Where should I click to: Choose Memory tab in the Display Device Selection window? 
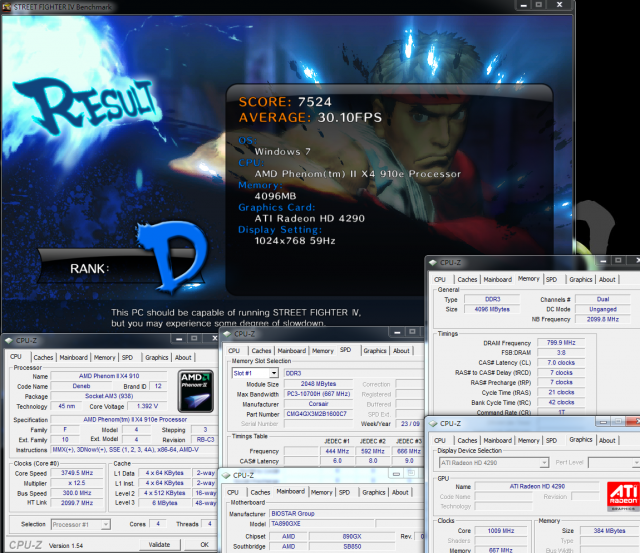(529, 440)
